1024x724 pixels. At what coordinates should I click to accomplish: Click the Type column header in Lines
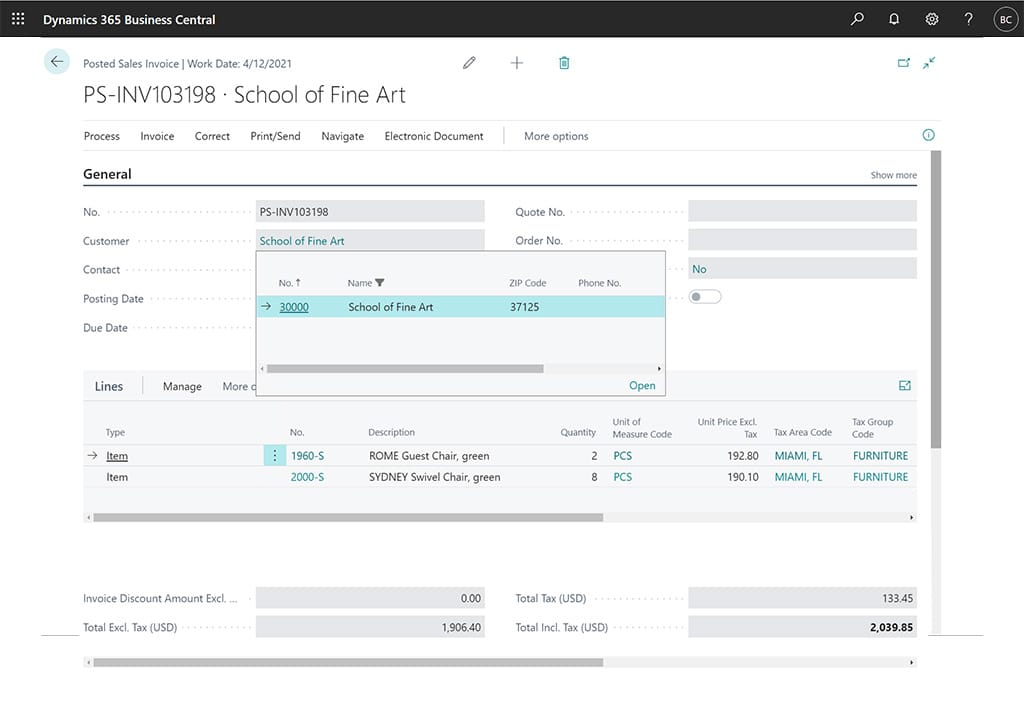(115, 432)
